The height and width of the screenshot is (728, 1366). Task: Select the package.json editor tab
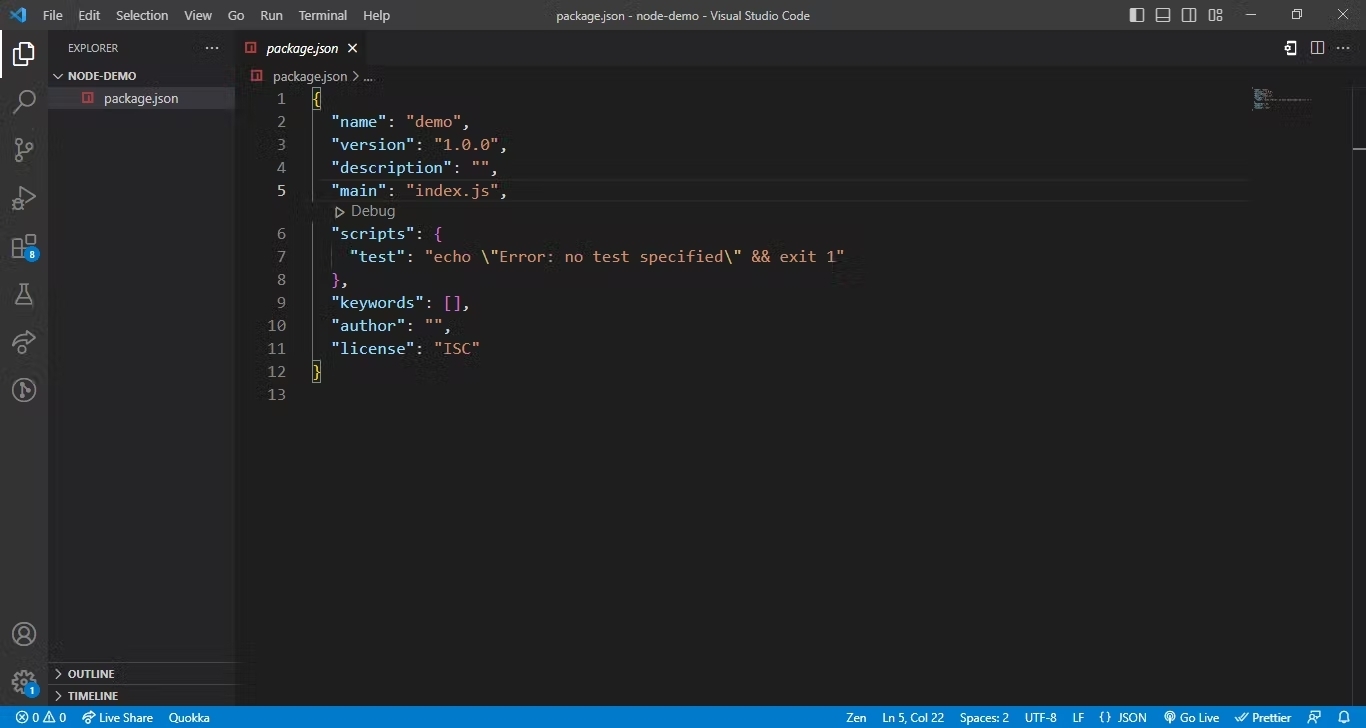pyautogui.click(x=300, y=48)
